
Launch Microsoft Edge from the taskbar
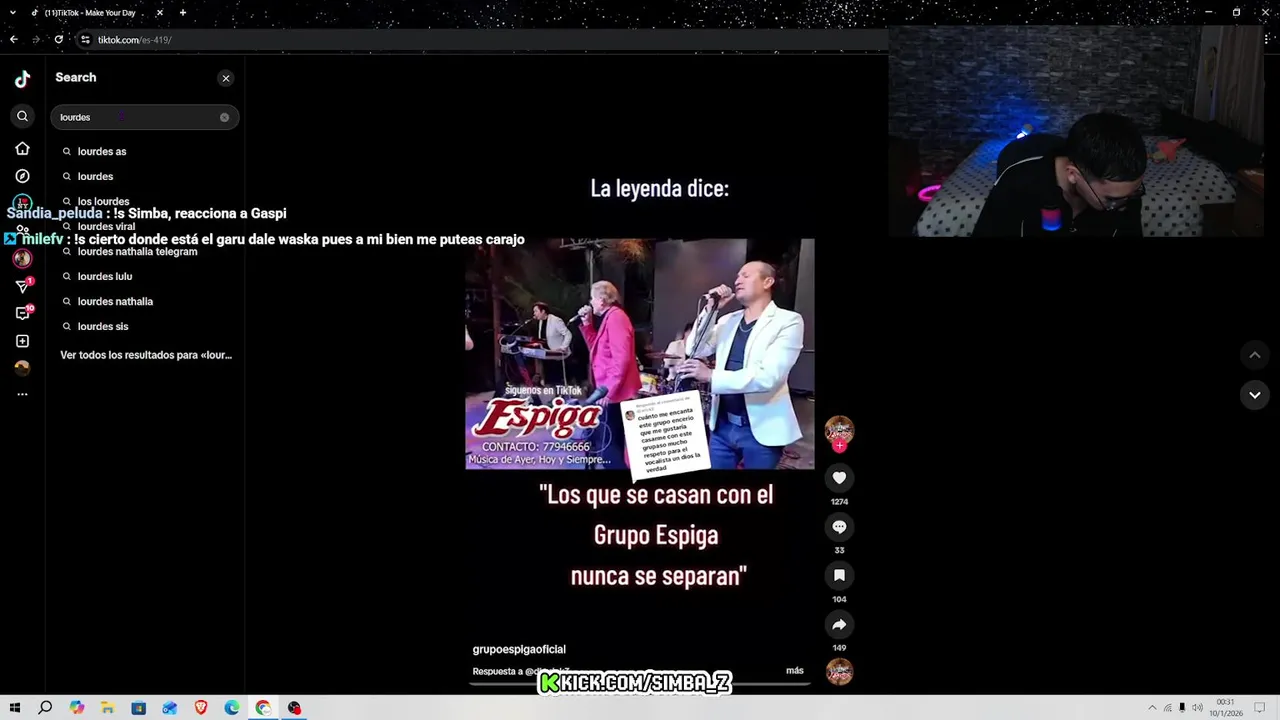232,708
